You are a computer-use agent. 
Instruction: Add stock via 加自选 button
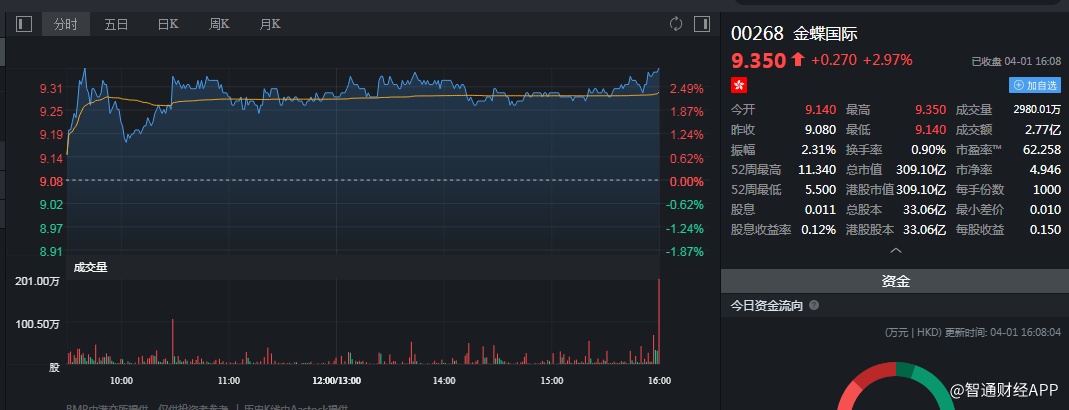pyautogui.click(x=1034, y=86)
